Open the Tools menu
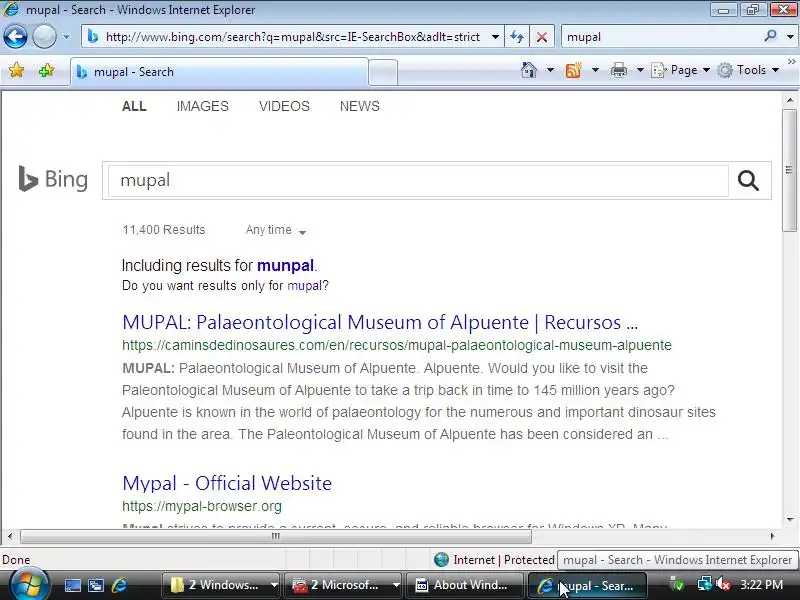Viewport: 800px width, 600px height. (747, 70)
